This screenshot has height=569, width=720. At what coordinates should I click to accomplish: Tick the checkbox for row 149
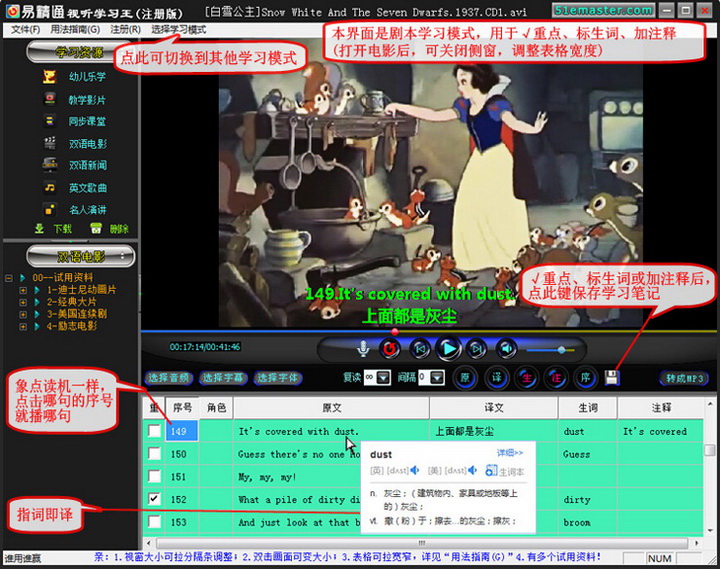(x=154, y=431)
